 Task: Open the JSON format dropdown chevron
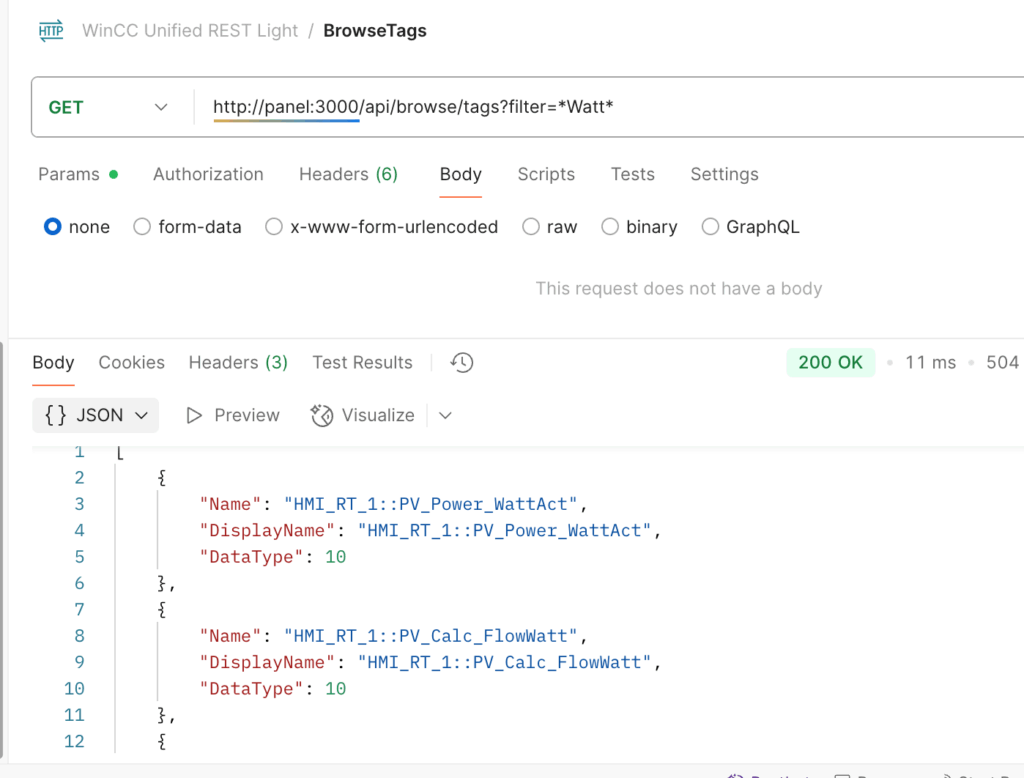142,415
